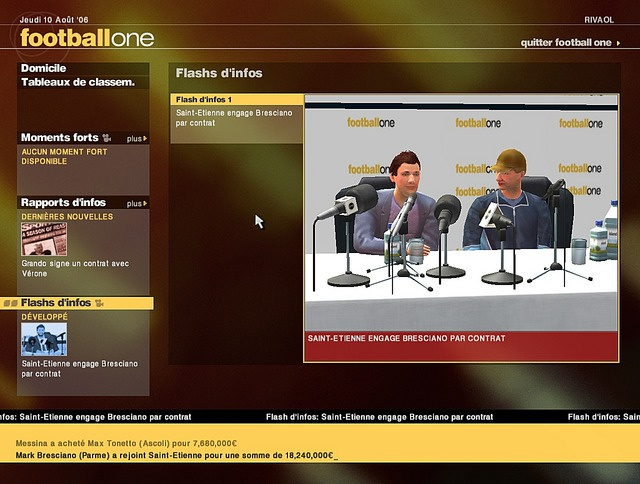Expand Rapports d'infos with plus link
Image resolution: width=640 pixels, height=484 pixels.
(x=137, y=204)
